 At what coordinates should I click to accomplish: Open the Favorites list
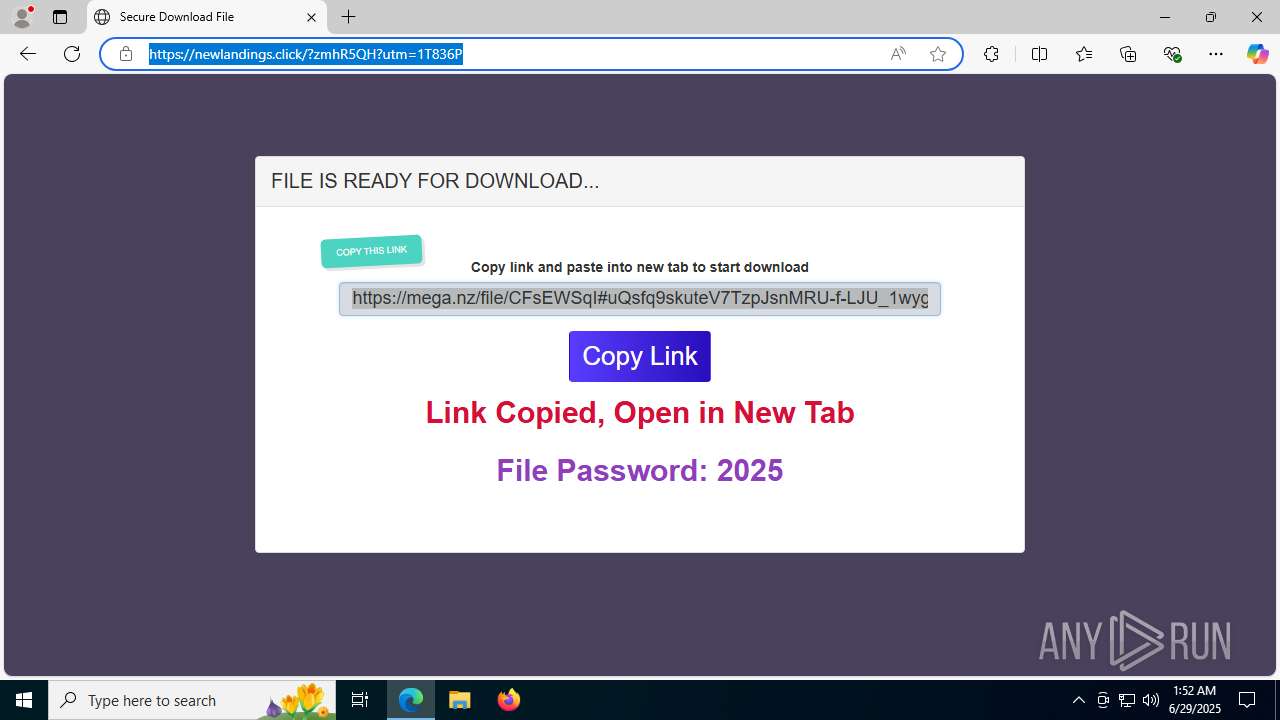click(1084, 54)
